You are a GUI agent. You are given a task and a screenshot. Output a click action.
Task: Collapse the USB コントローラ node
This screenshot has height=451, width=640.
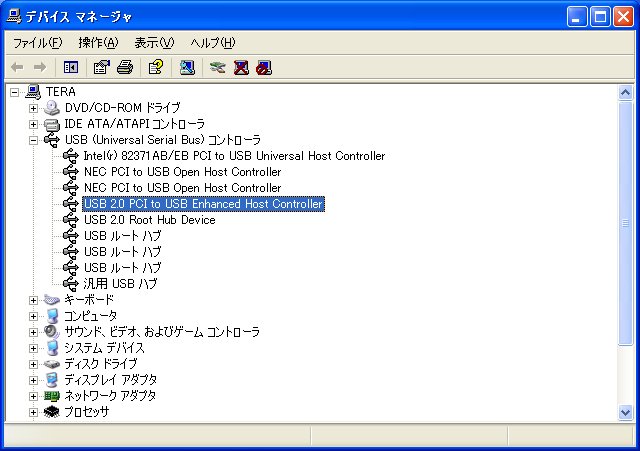tap(33, 140)
